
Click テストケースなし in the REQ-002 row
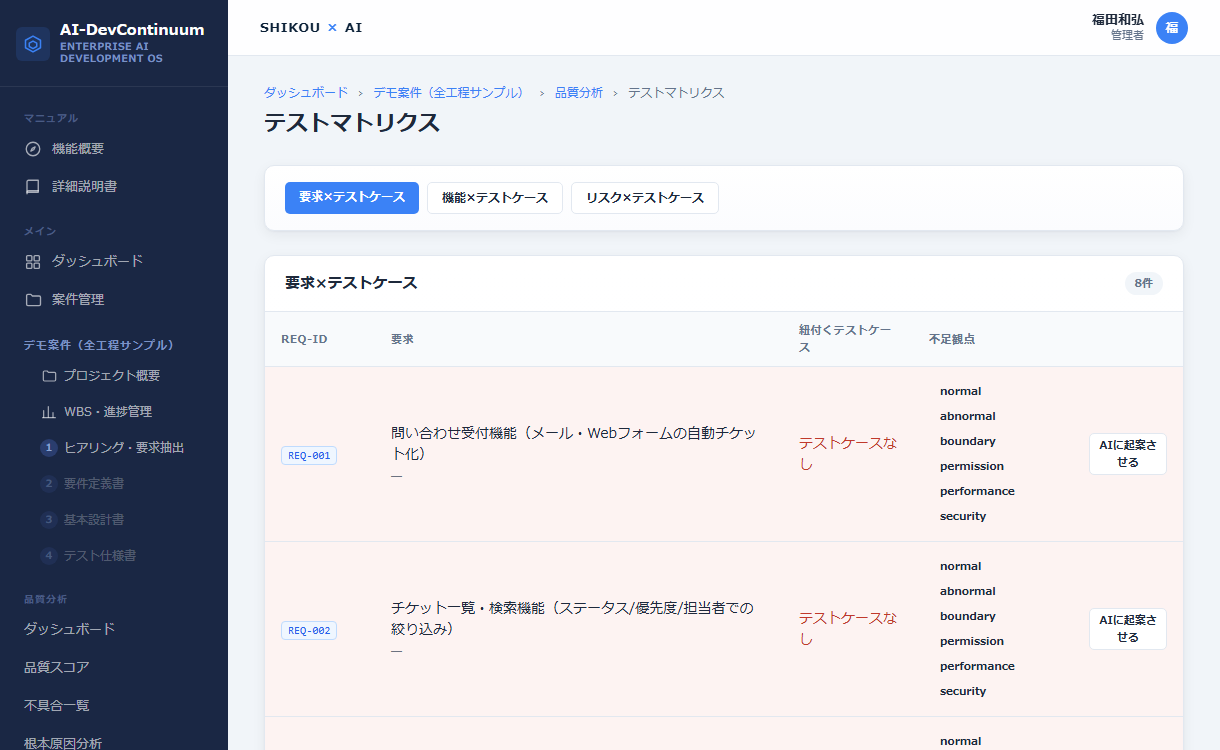[848, 629]
